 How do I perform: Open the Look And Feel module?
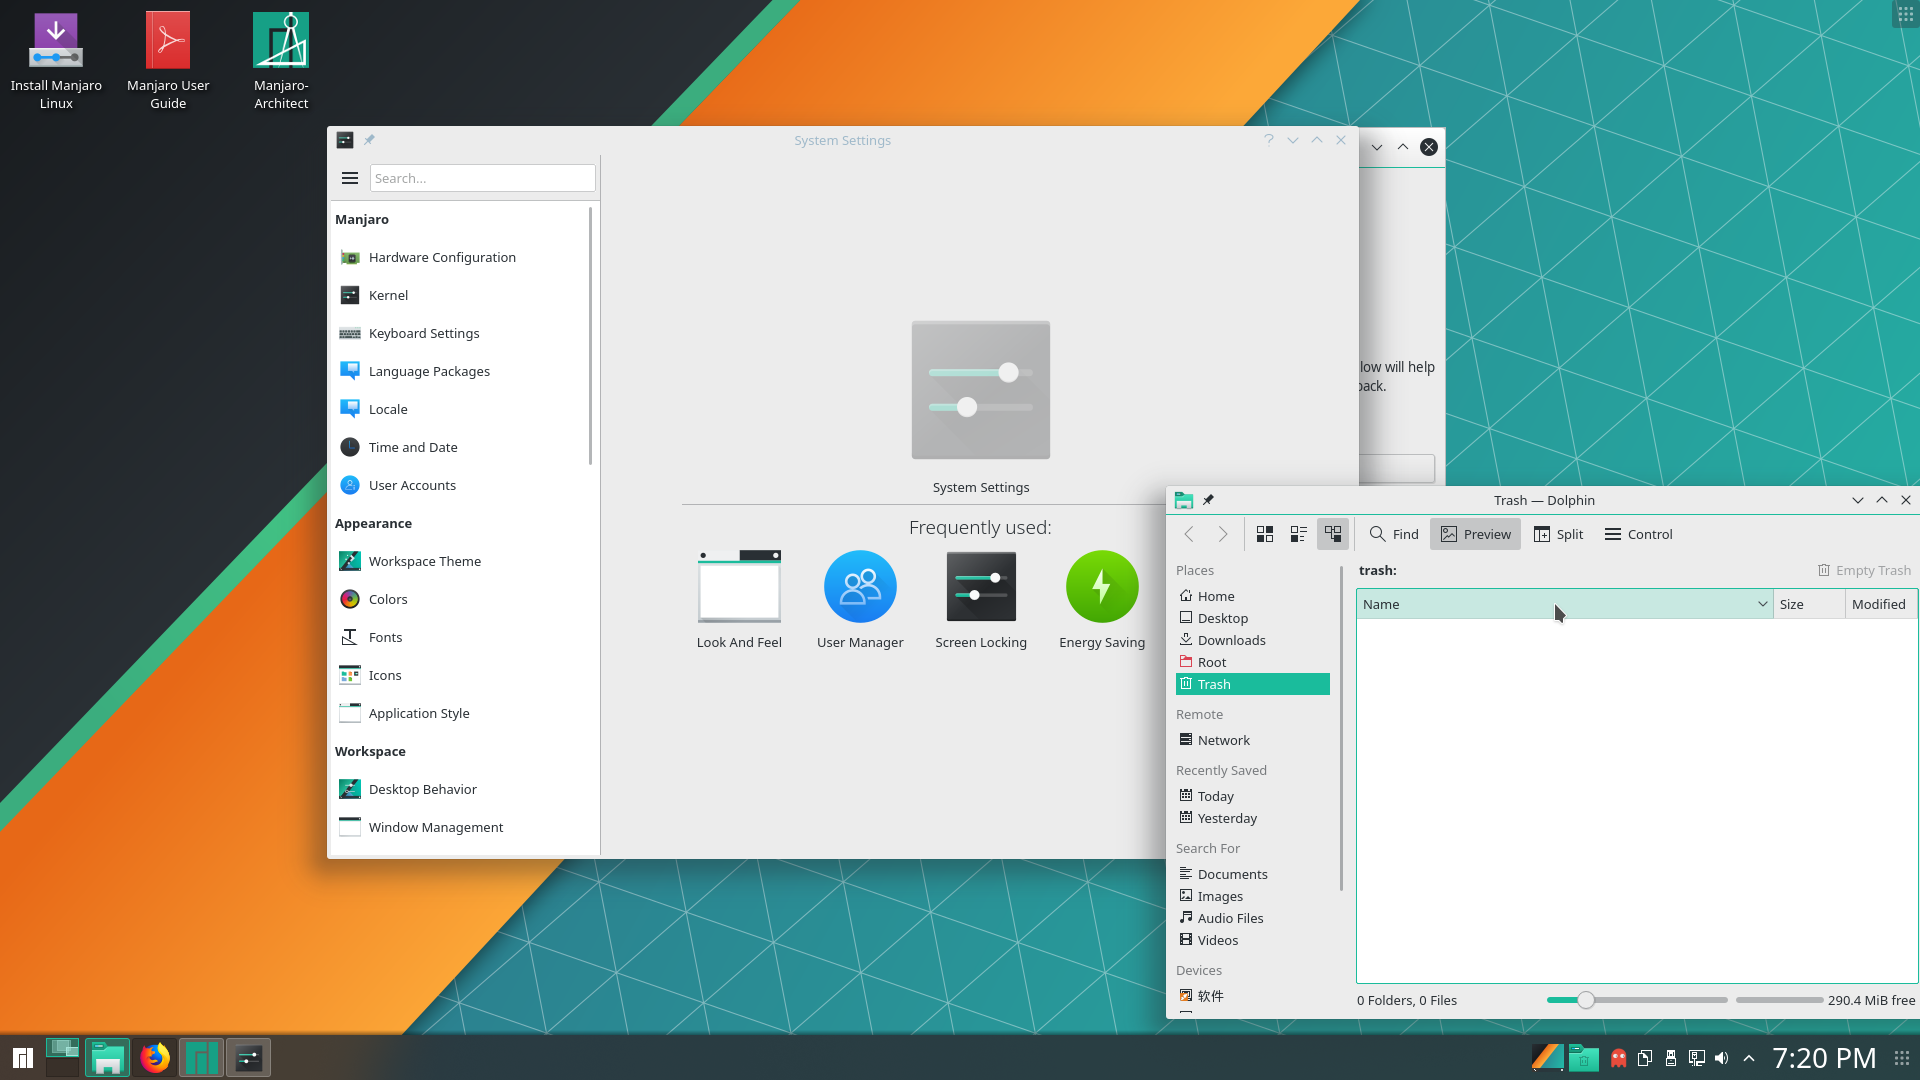[739, 599]
